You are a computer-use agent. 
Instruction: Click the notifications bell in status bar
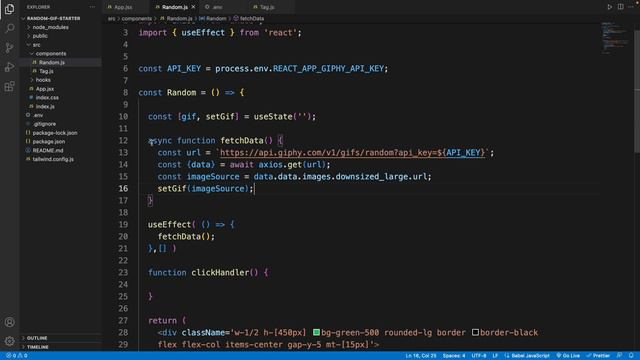[x=631, y=356]
